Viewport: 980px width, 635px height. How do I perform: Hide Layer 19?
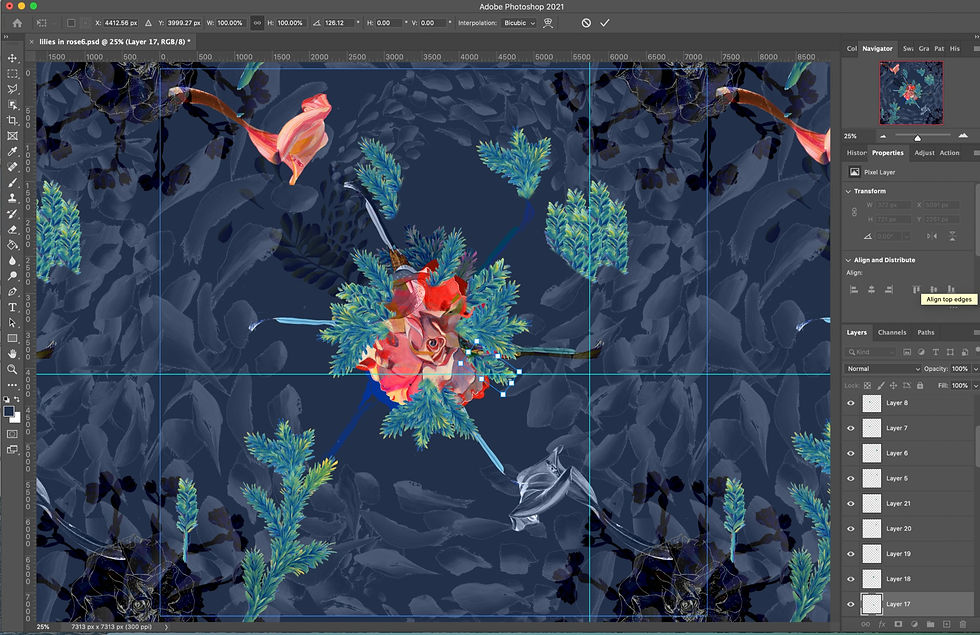click(x=851, y=554)
